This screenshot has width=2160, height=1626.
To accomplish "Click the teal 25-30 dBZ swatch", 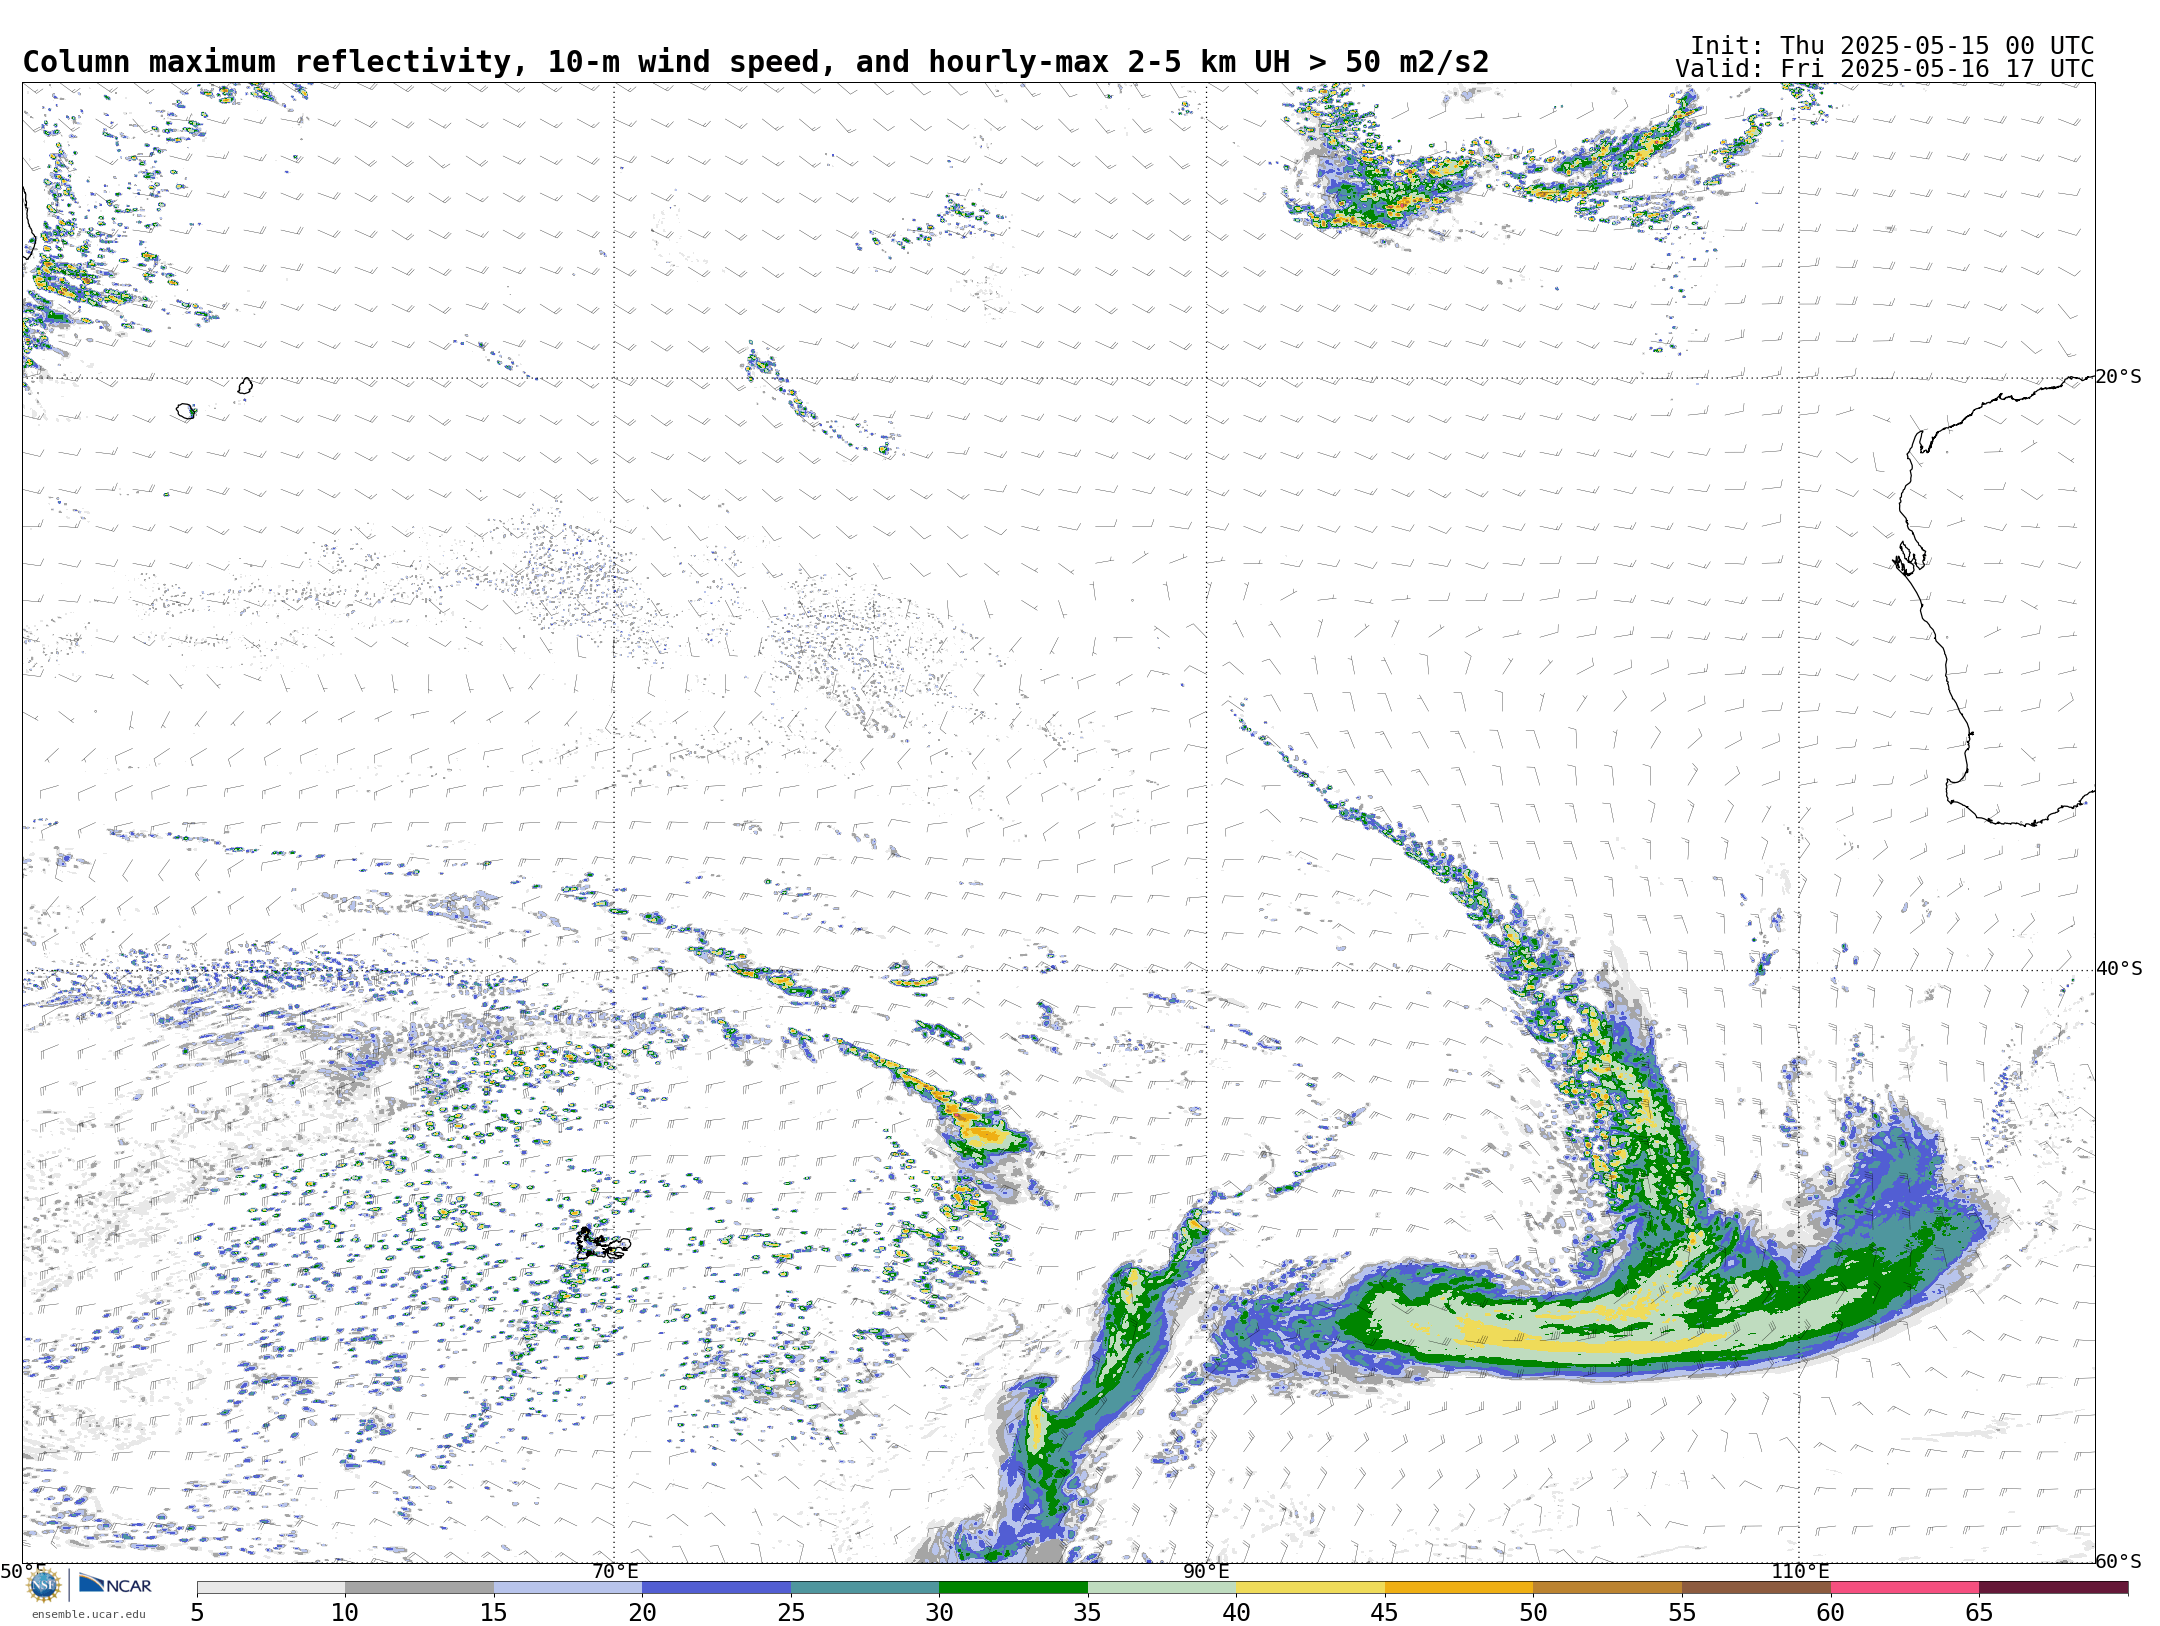I will click(865, 1587).
